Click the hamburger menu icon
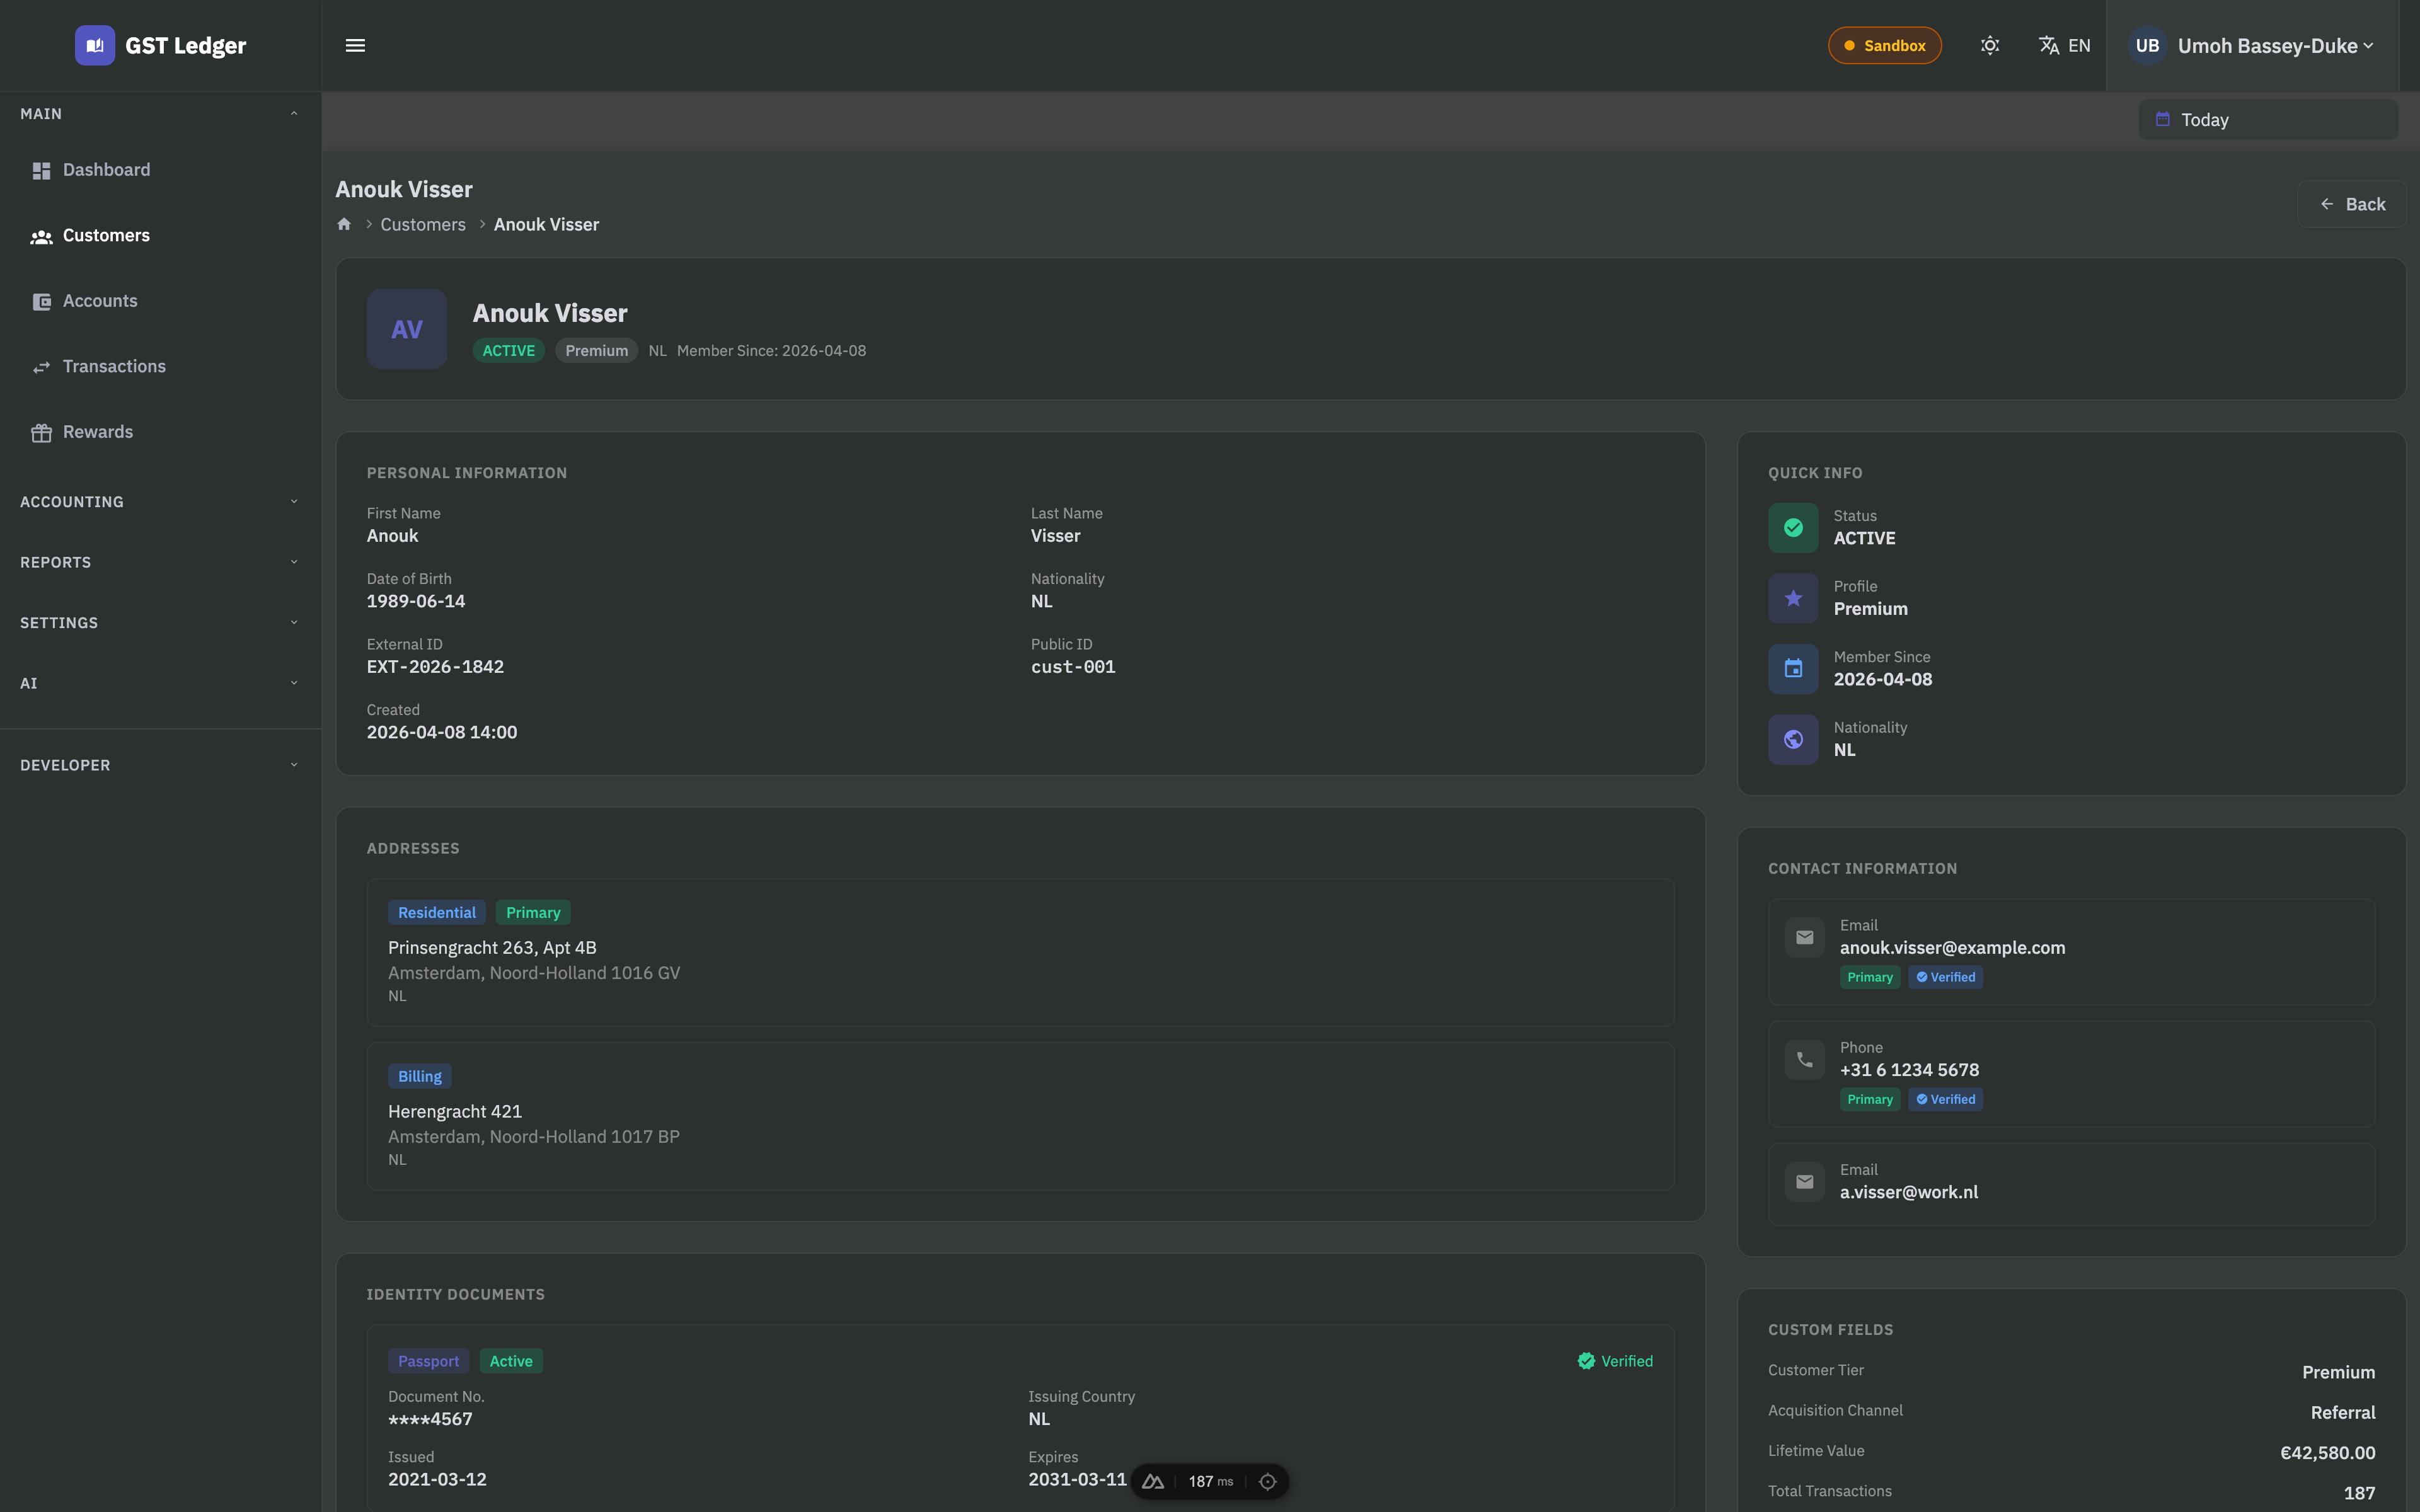The image size is (2420, 1512). pos(355,46)
